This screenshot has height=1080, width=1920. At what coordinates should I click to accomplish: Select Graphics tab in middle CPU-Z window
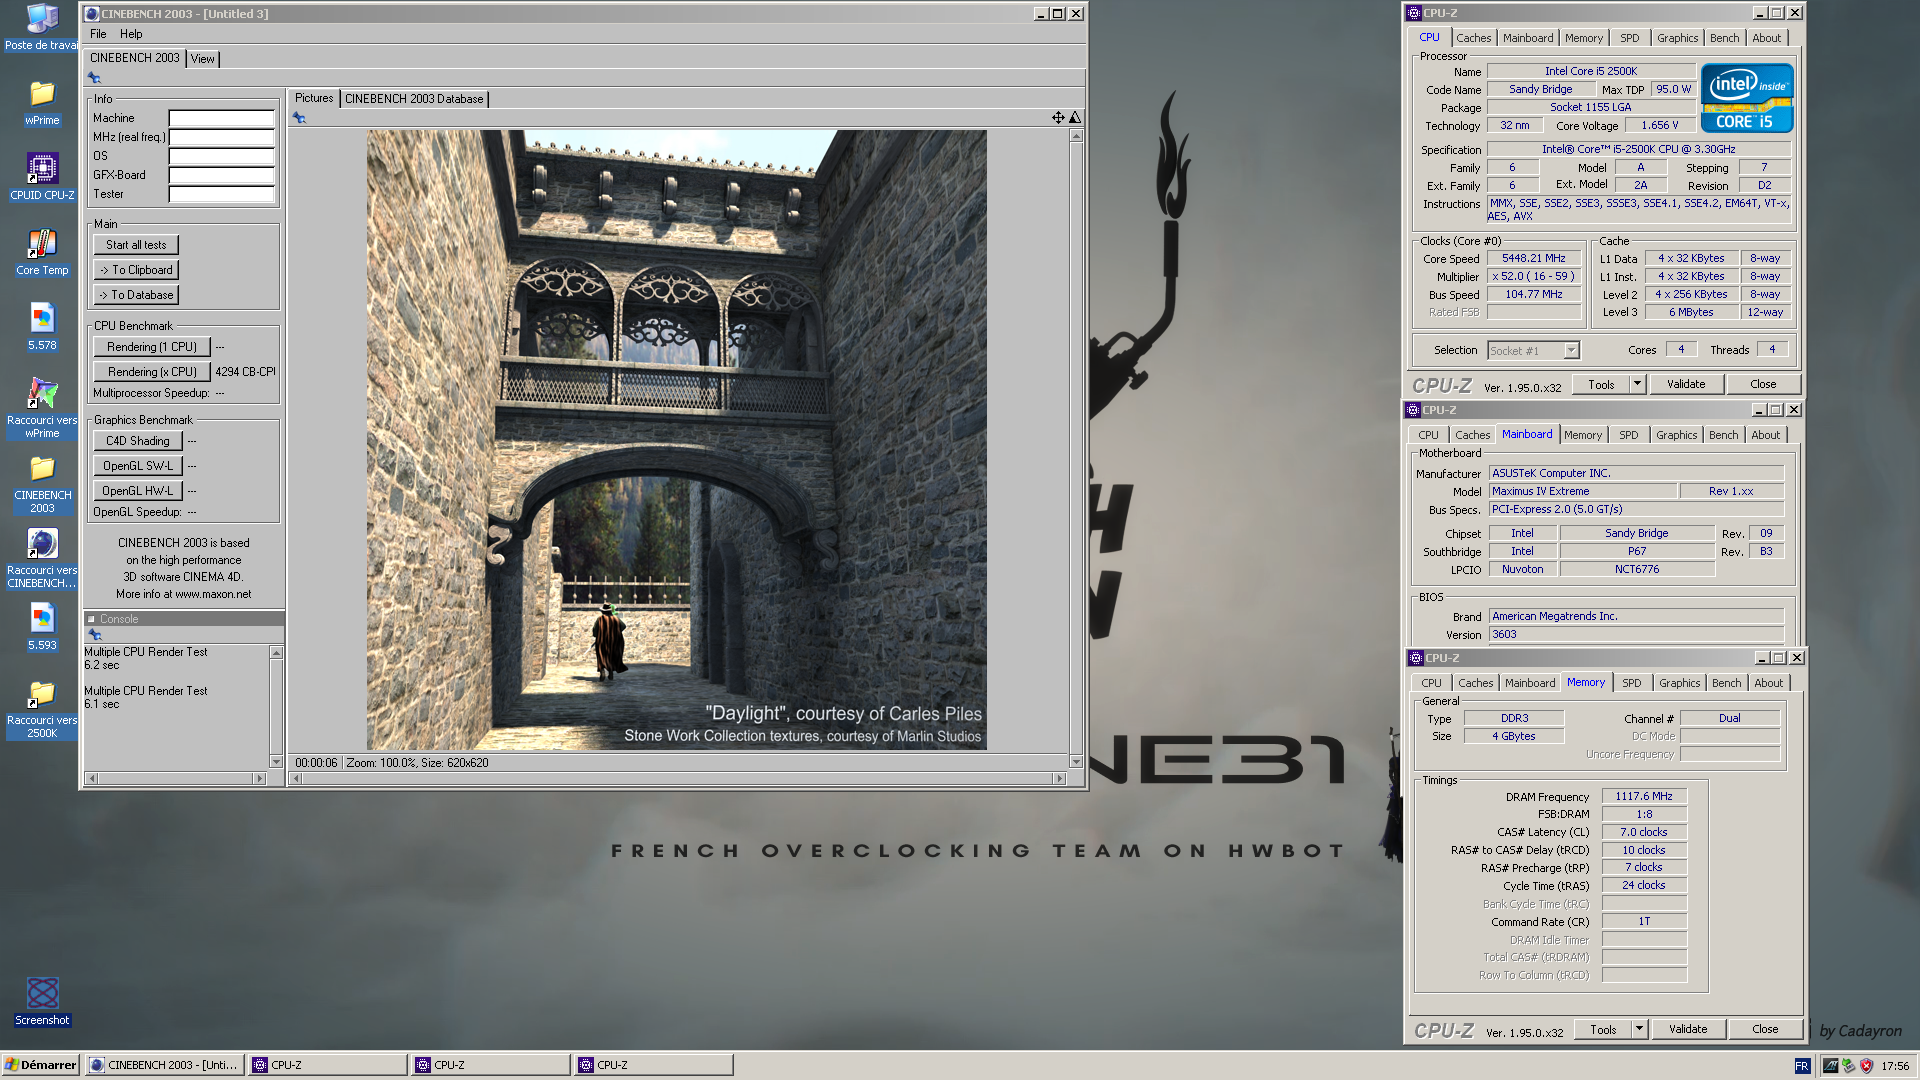tap(1677, 435)
